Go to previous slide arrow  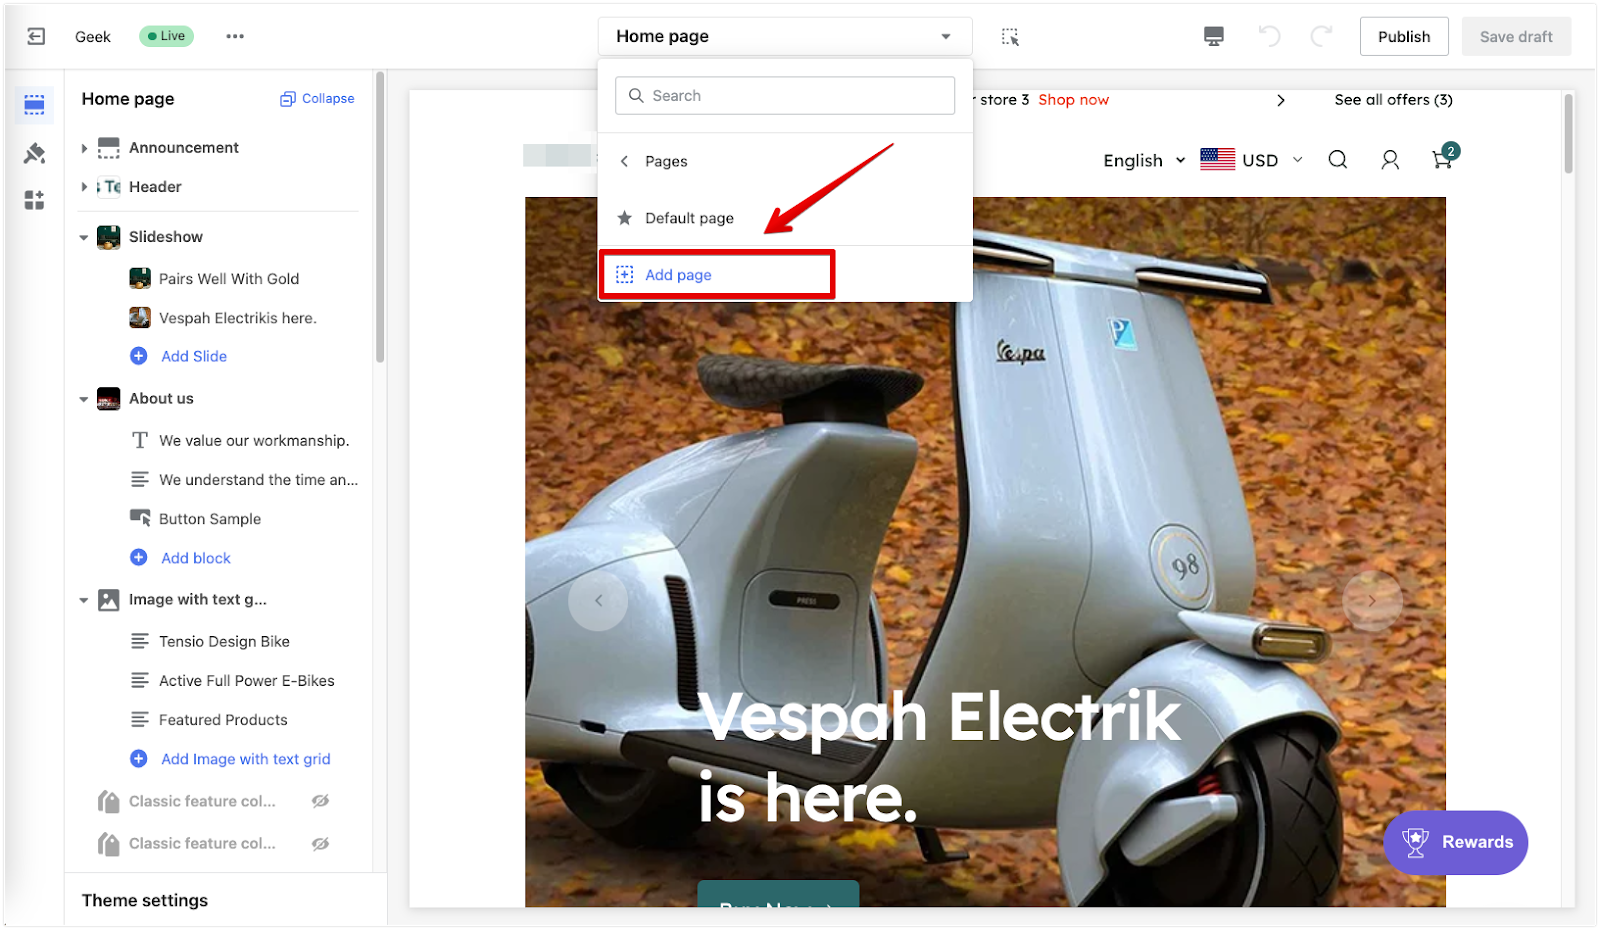click(598, 601)
